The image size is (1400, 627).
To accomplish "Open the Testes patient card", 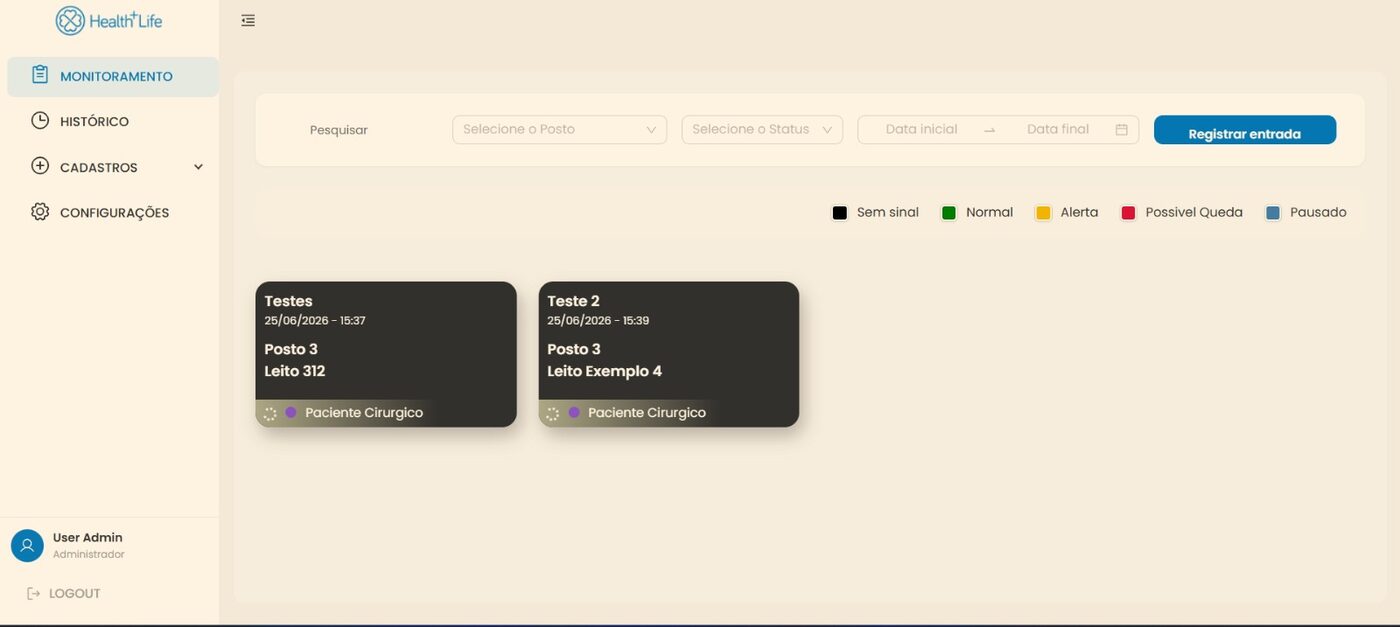I will pyautogui.click(x=386, y=354).
